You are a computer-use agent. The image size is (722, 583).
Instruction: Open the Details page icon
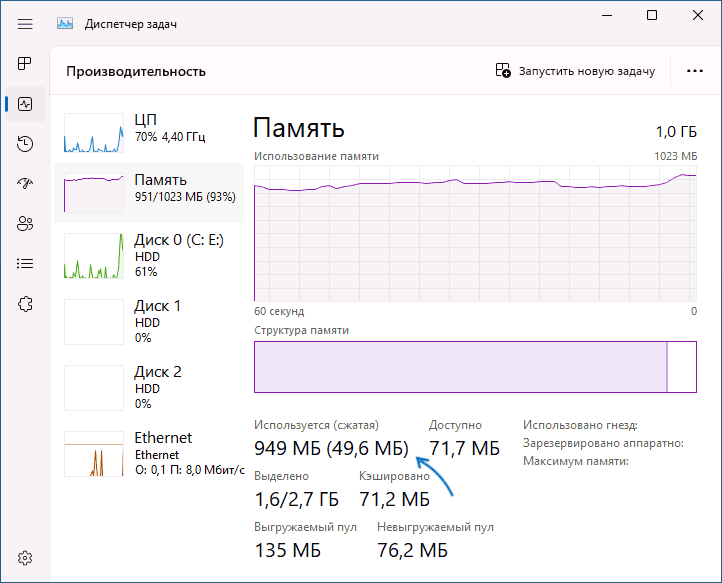pyautogui.click(x=25, y=263)
